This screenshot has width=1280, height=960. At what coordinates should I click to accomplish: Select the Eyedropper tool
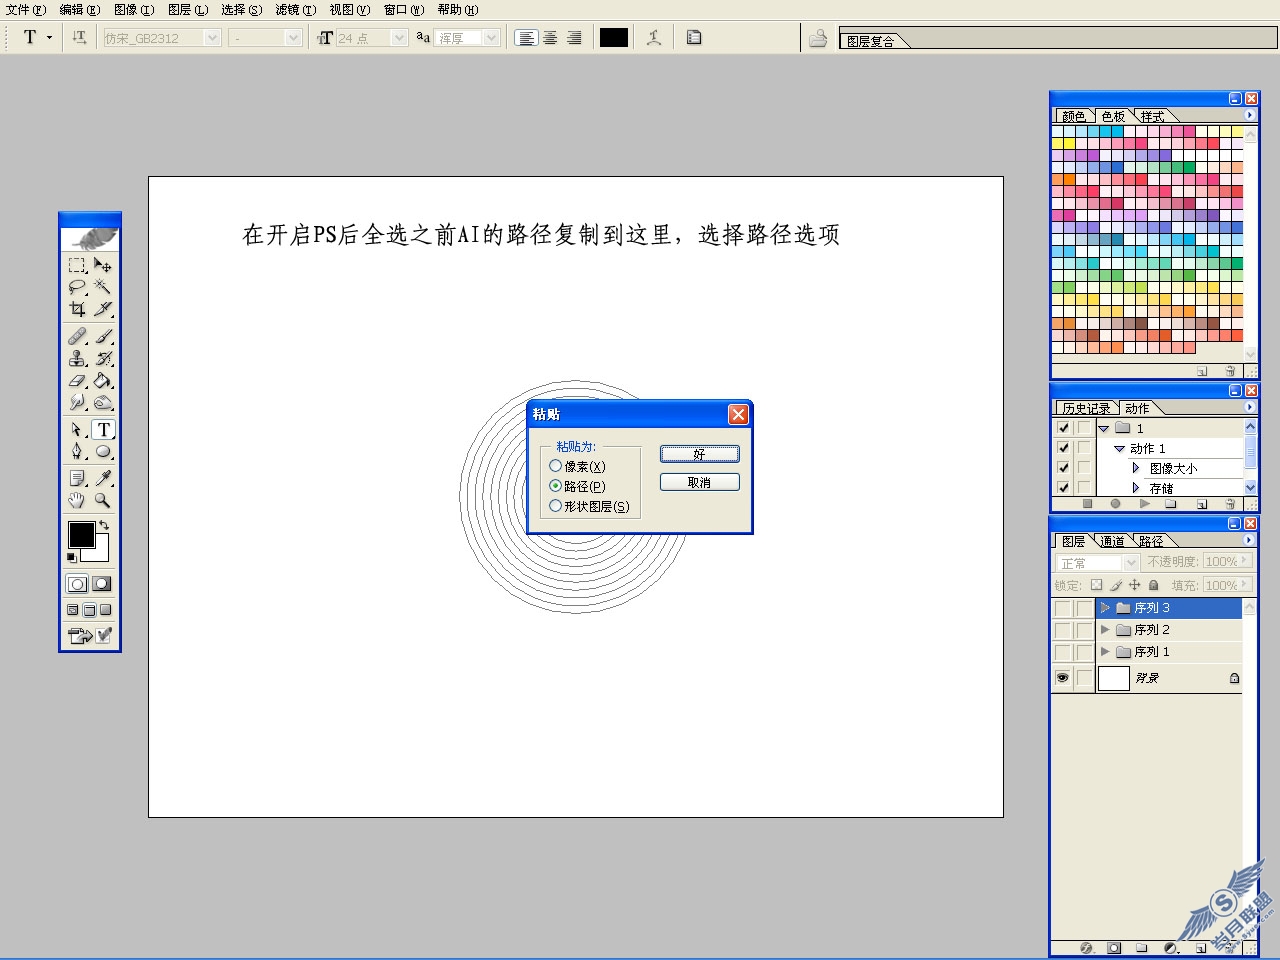pyautogui.click(x=102, y=478)
